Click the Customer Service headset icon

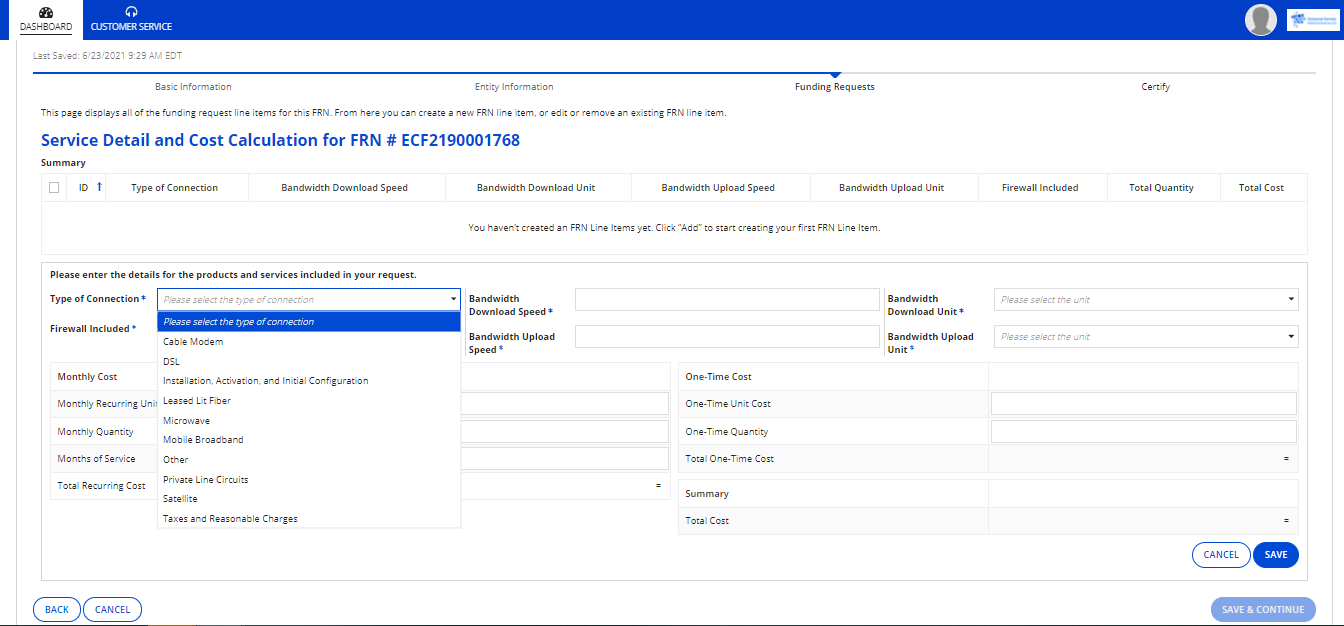click(130, 11)
